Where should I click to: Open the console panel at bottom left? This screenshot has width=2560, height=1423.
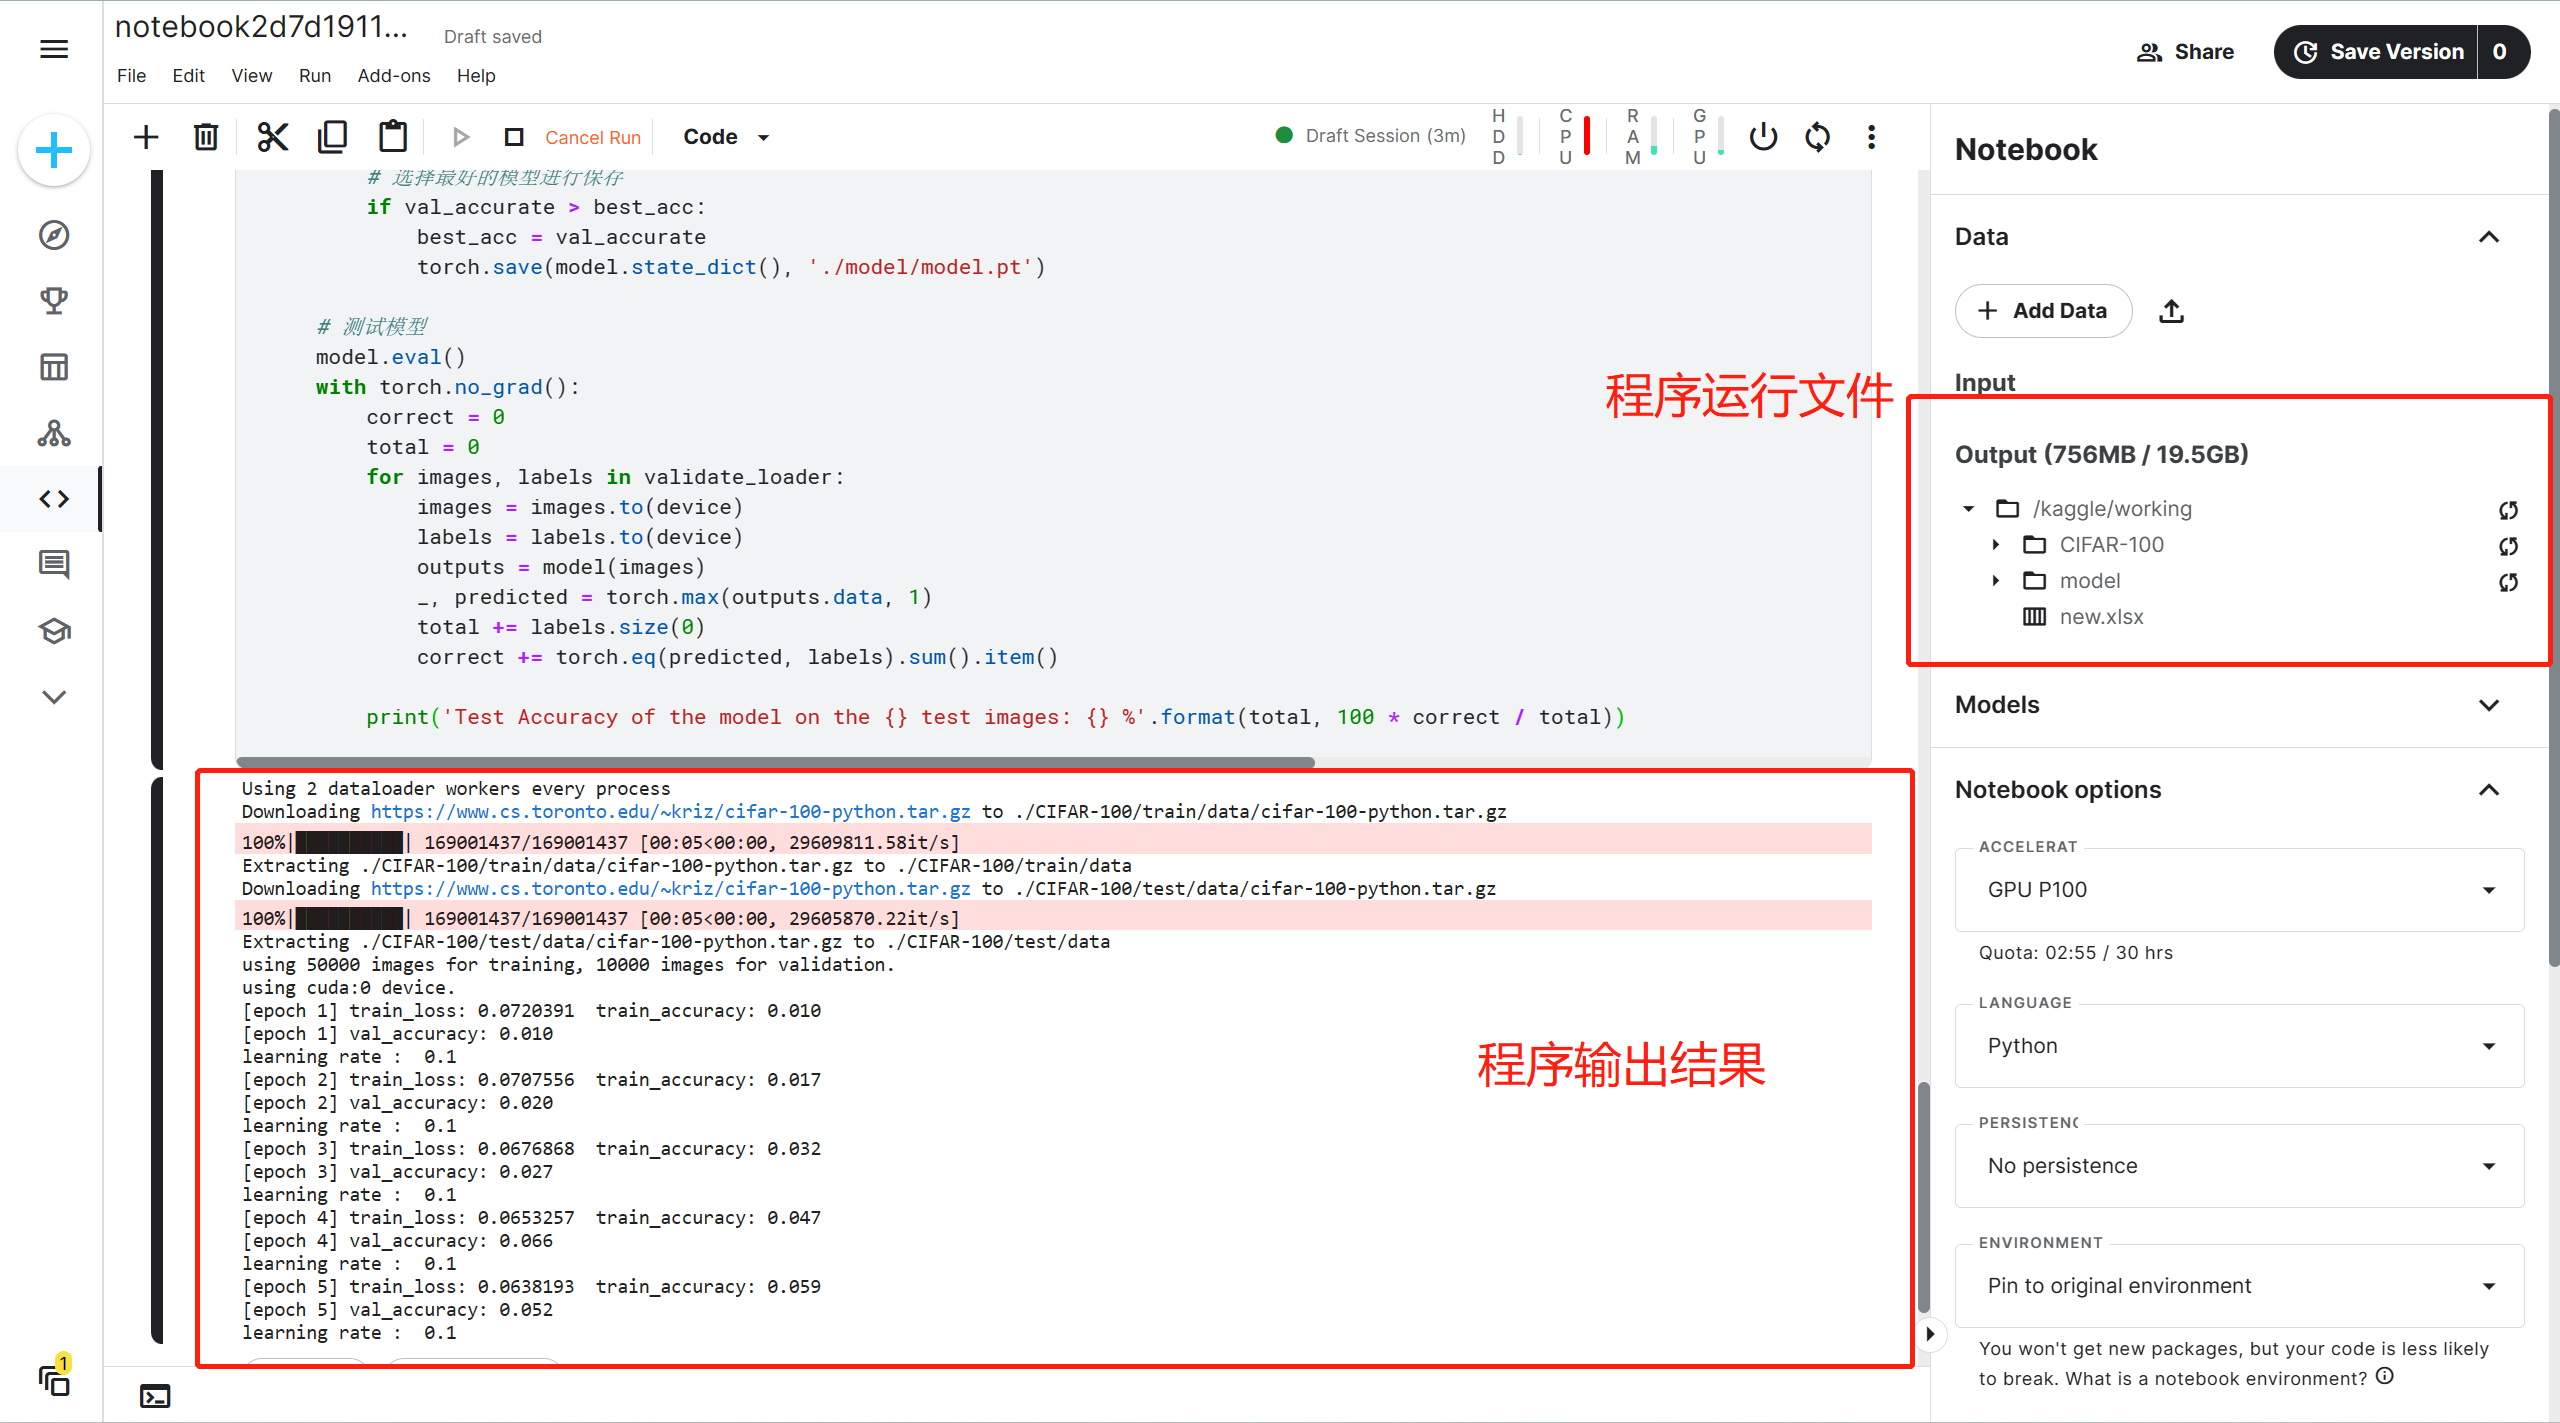pyautogui.click(x=155, y=1396)
